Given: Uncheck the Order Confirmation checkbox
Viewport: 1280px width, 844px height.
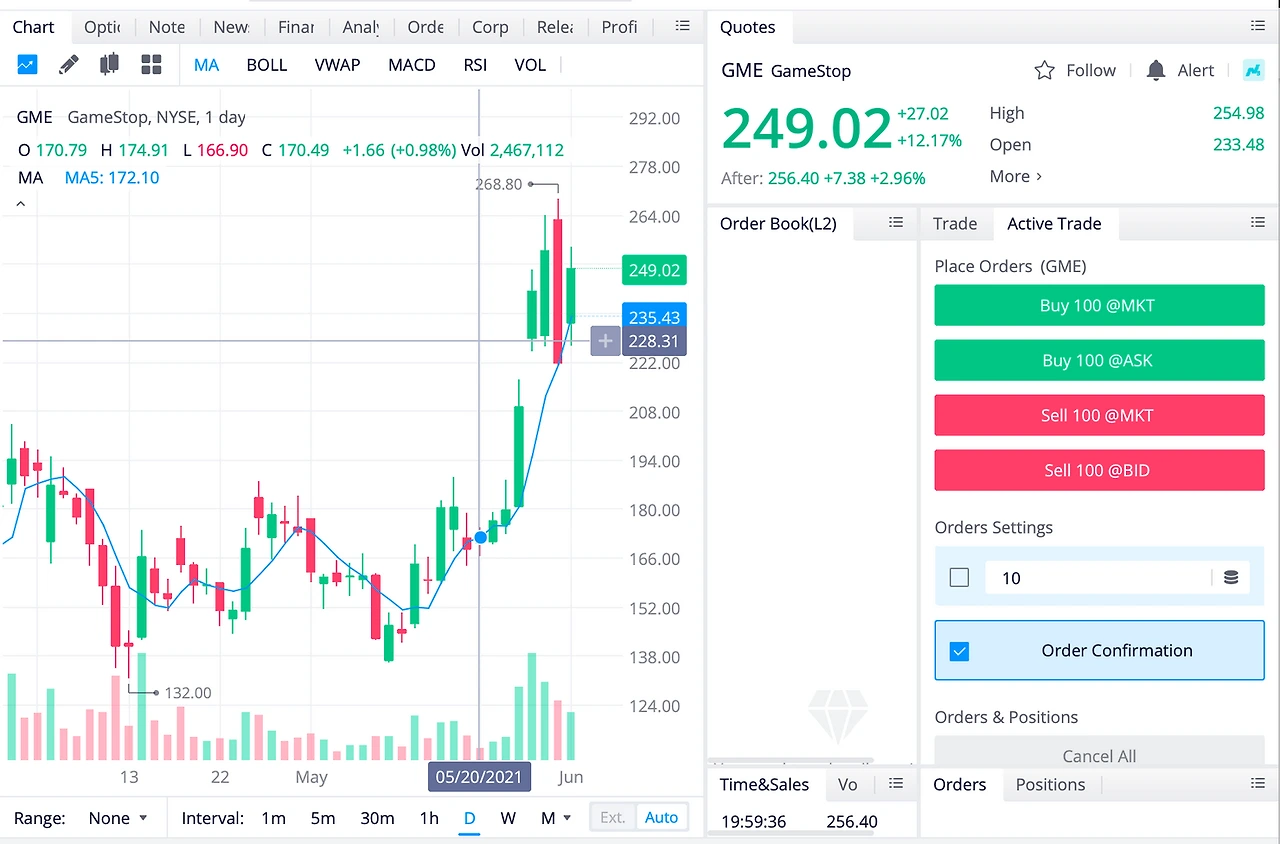Looking at the screenshot, I should click(x=959, y=651).
